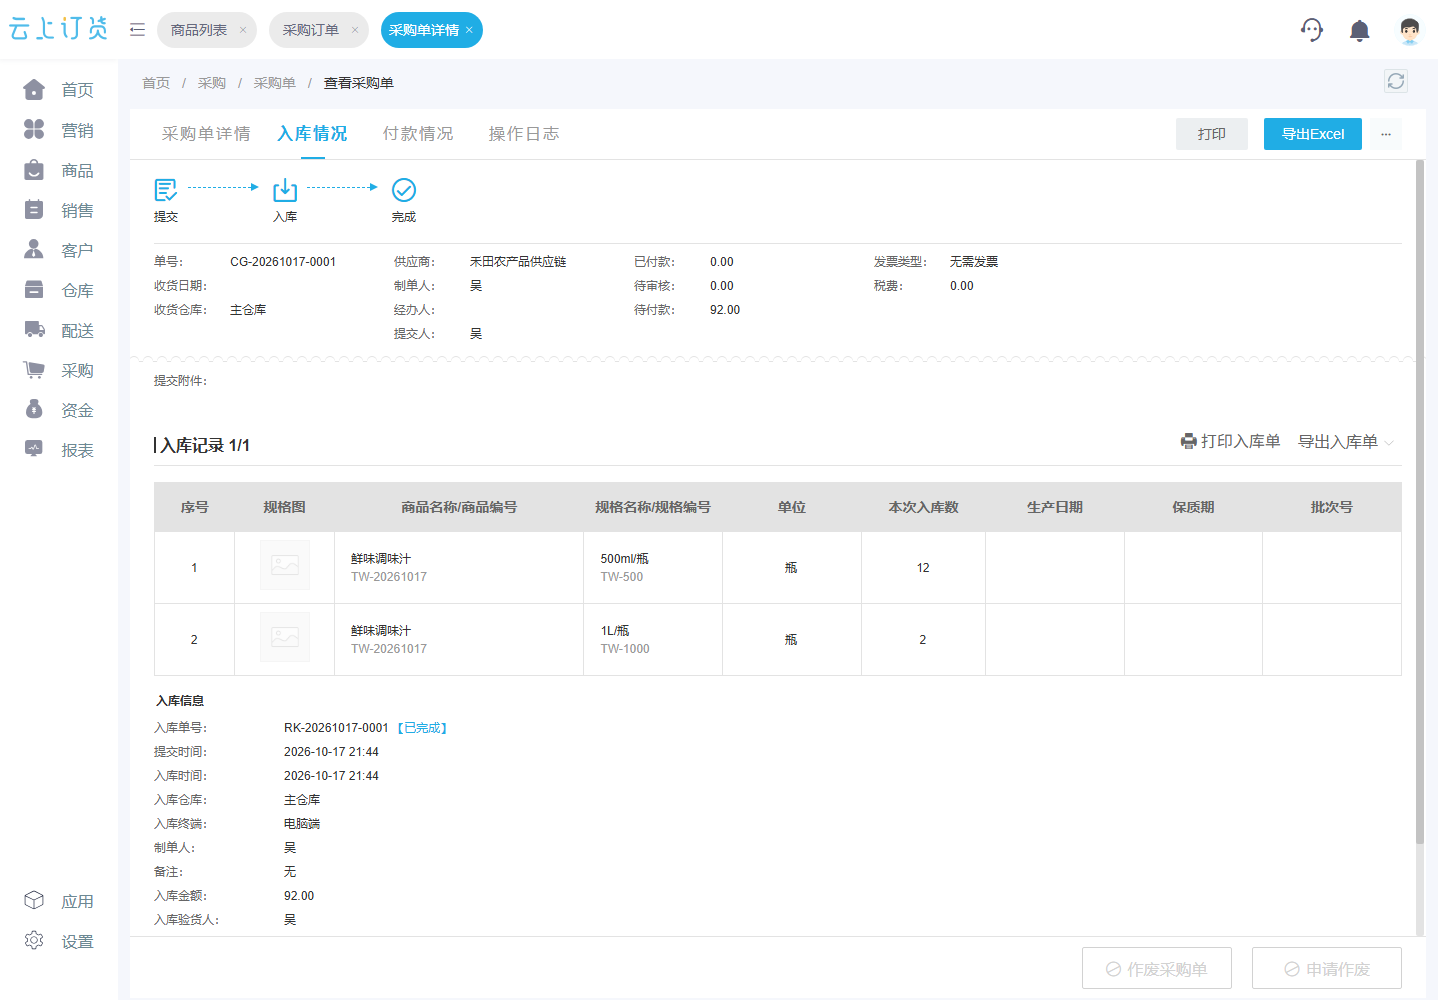
Task: Open image thumbnail for TW-500 row
Action: click(x=285, y=566)
